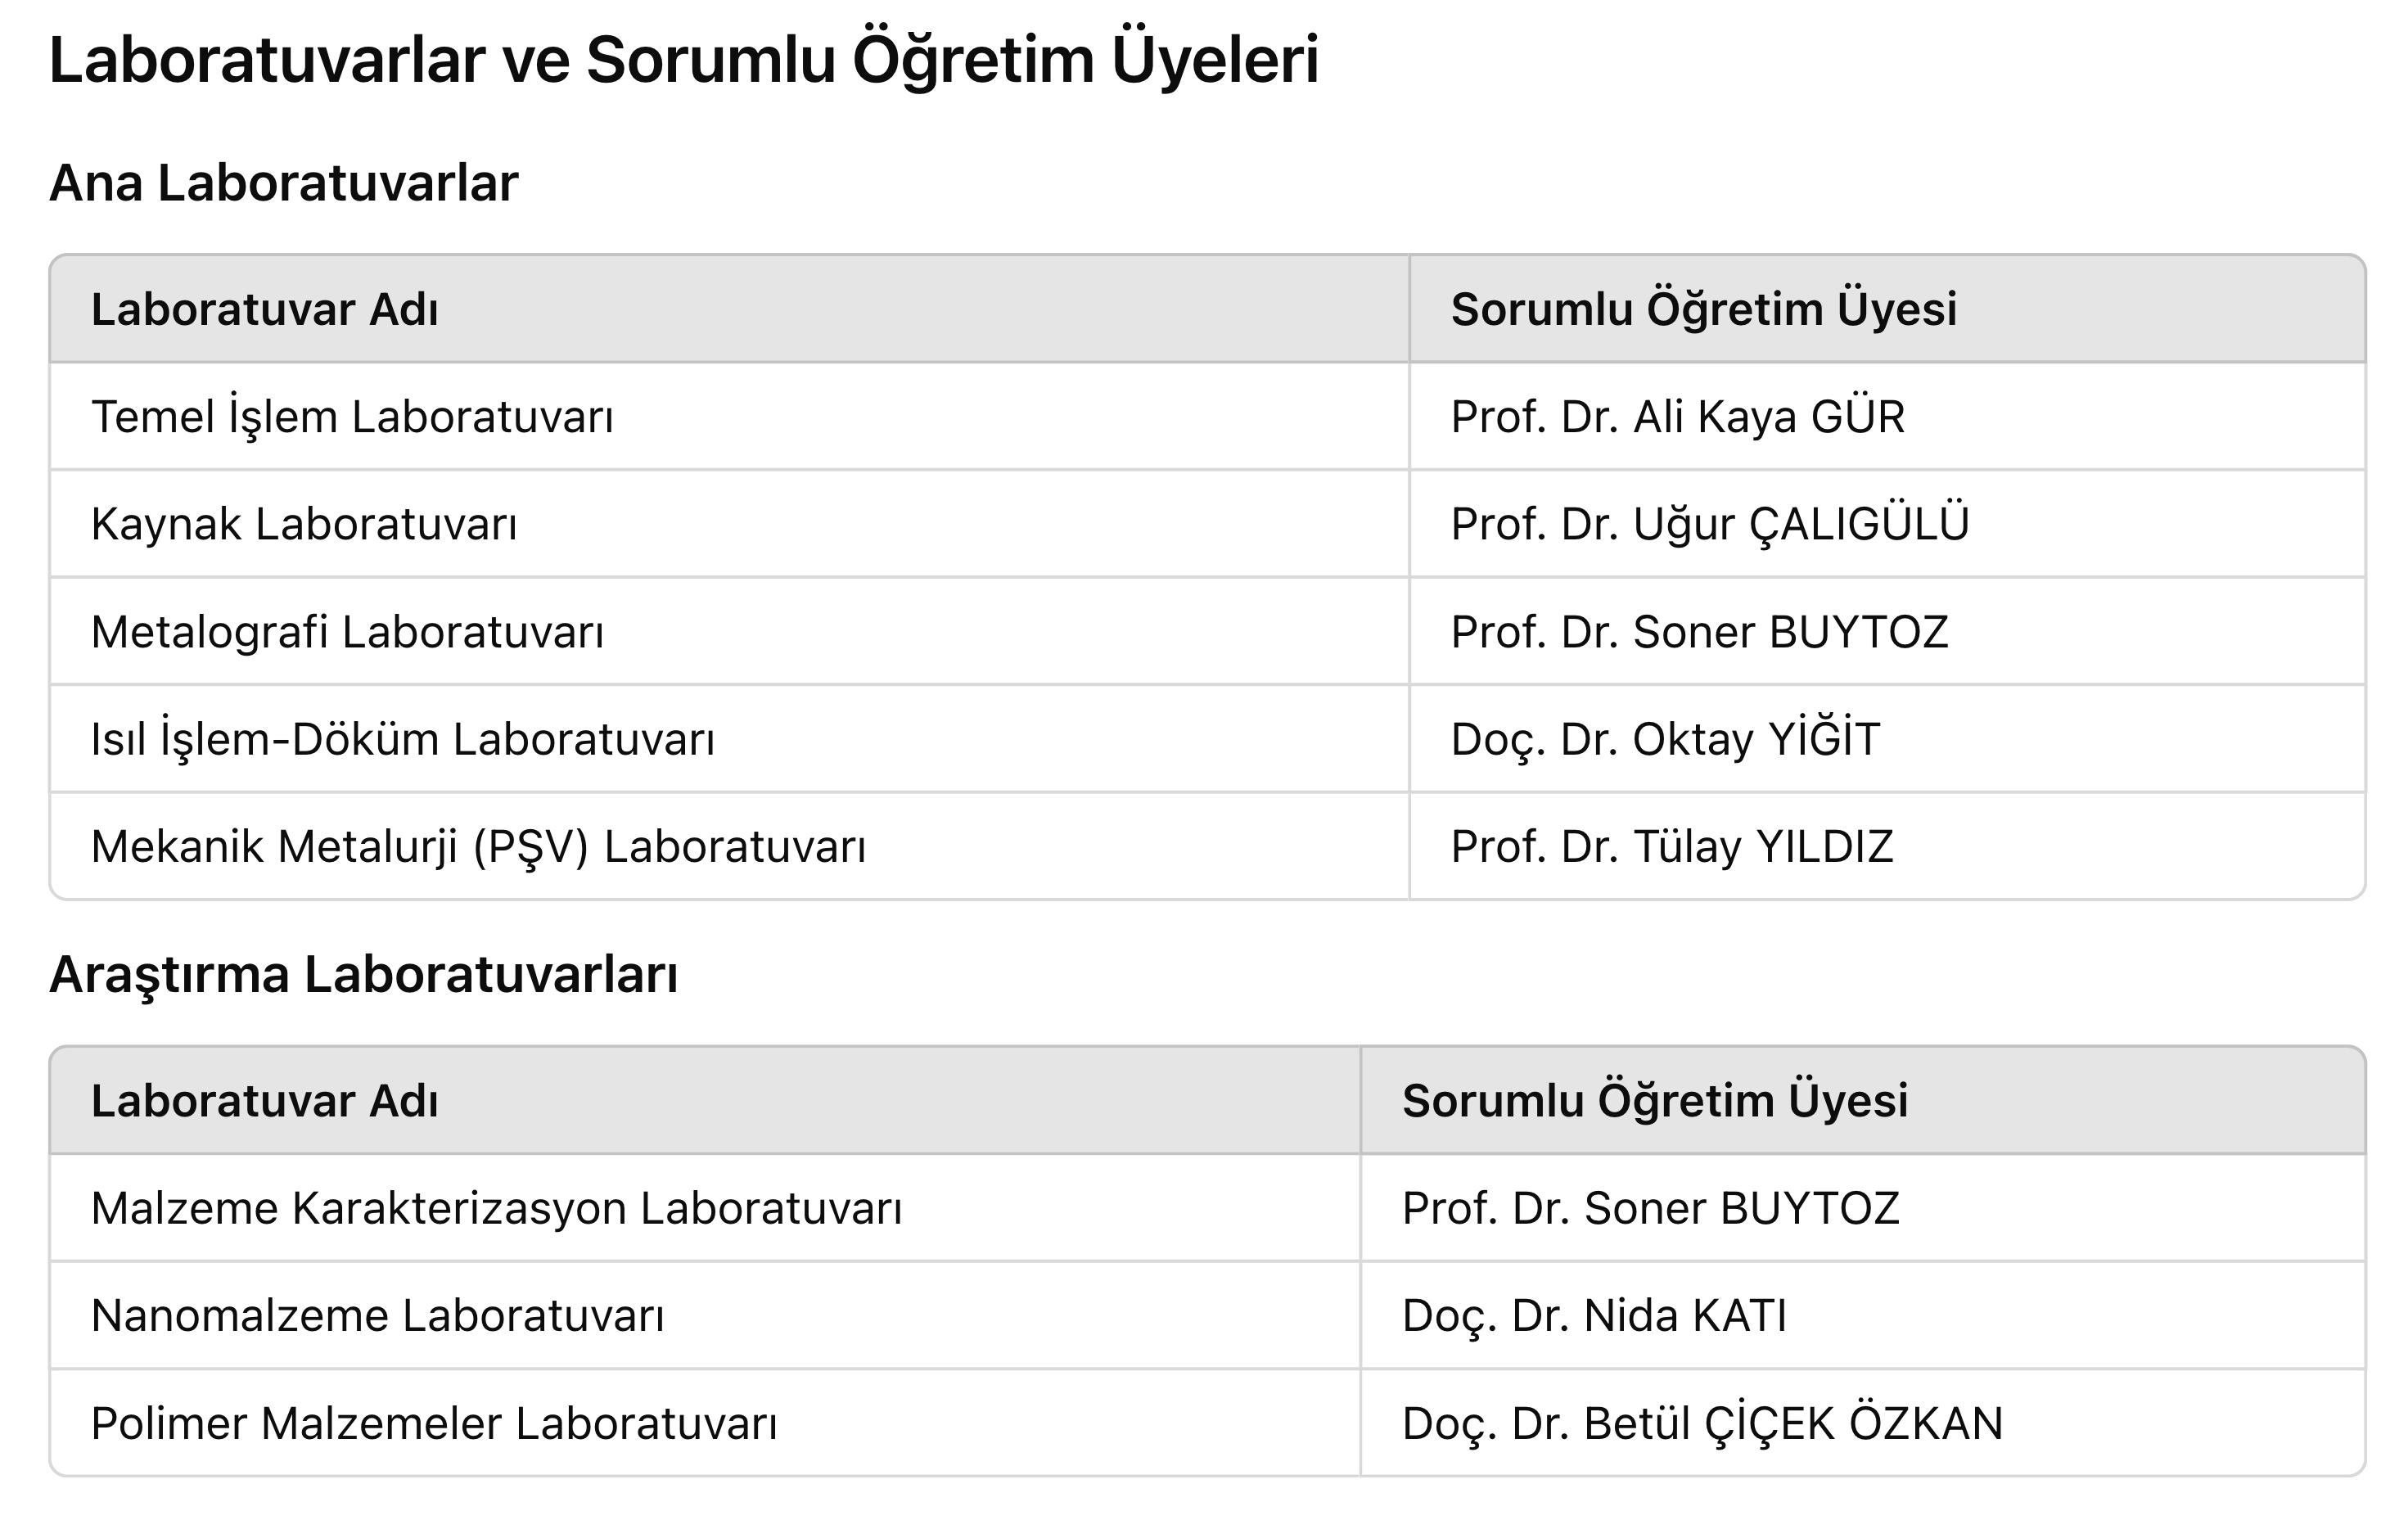Select Malzeme Karakterizasyon Laboratuvarı cell
Viewport: 2408px width, 1529px height.
click(x=705, y=1208)
